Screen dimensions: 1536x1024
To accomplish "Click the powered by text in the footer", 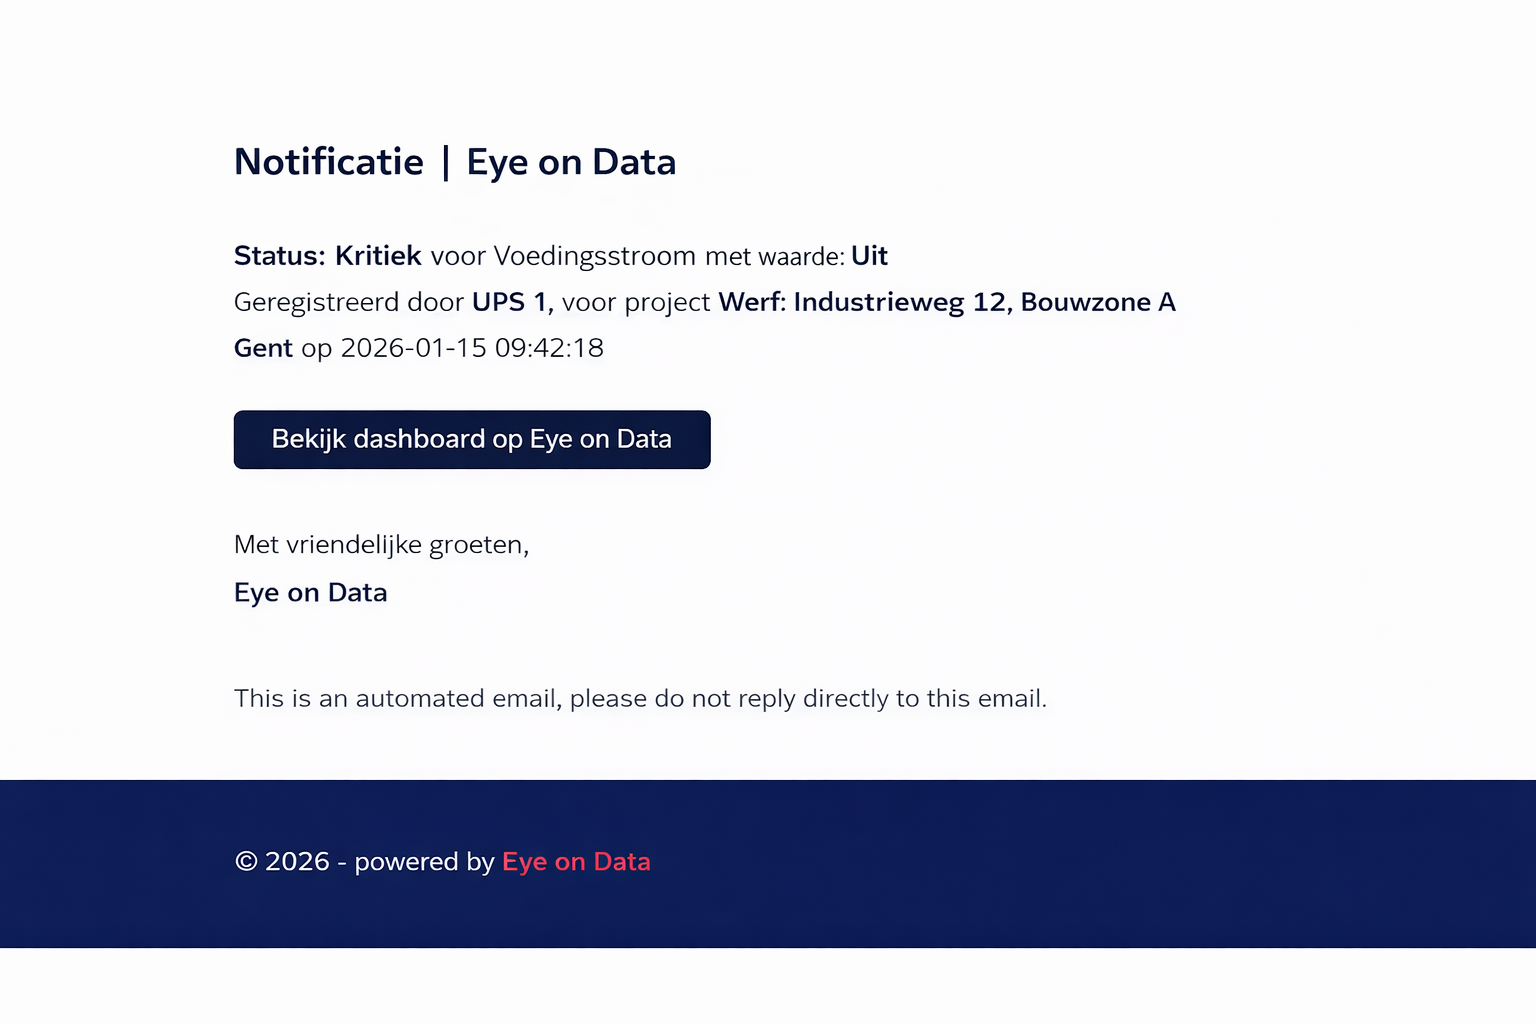I will click(424, 862).
